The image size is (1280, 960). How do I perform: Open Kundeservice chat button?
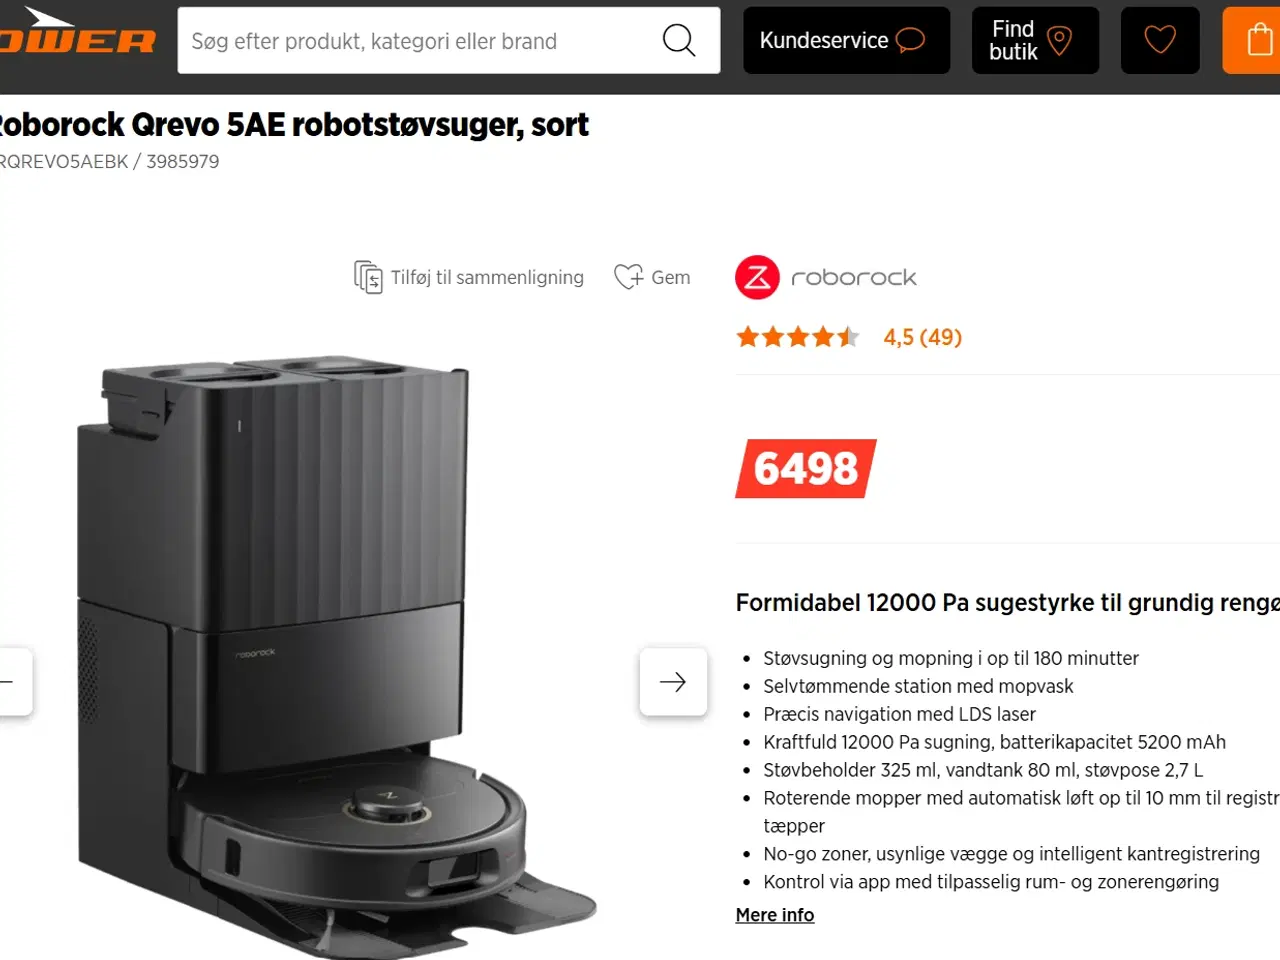click(846, 40)
